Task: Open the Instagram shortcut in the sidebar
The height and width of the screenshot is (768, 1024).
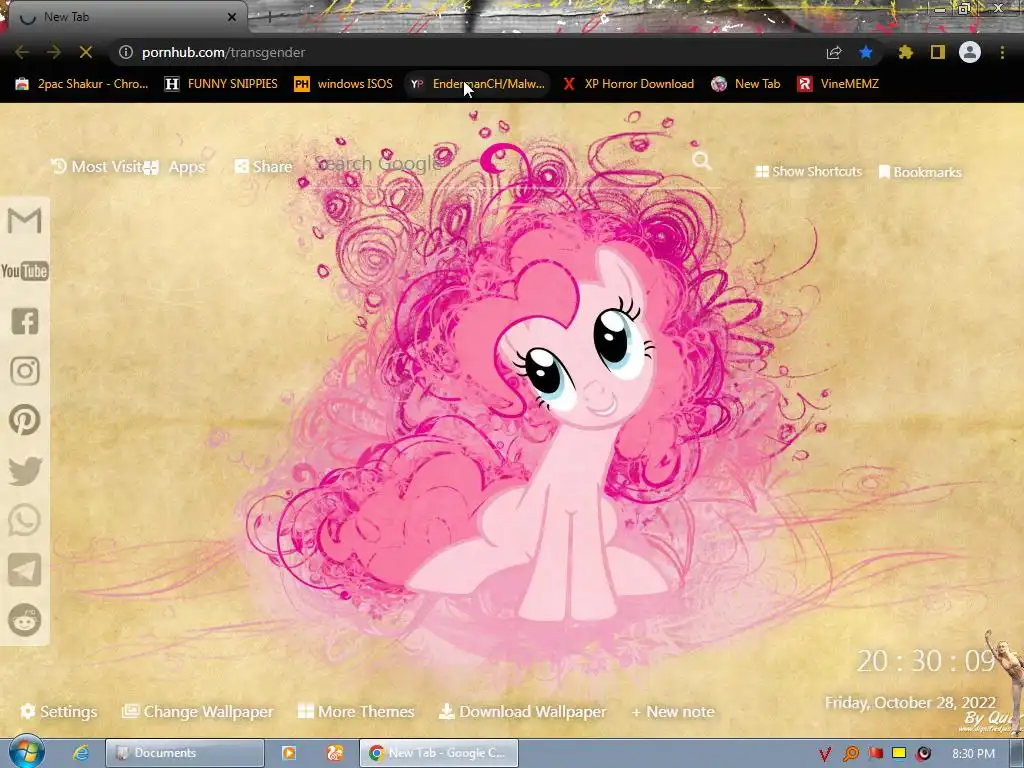Action: pos(25,371)
